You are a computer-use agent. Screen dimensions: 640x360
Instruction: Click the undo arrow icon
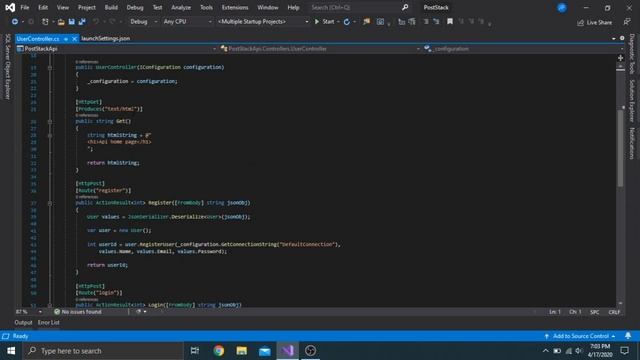coord(96,22)
